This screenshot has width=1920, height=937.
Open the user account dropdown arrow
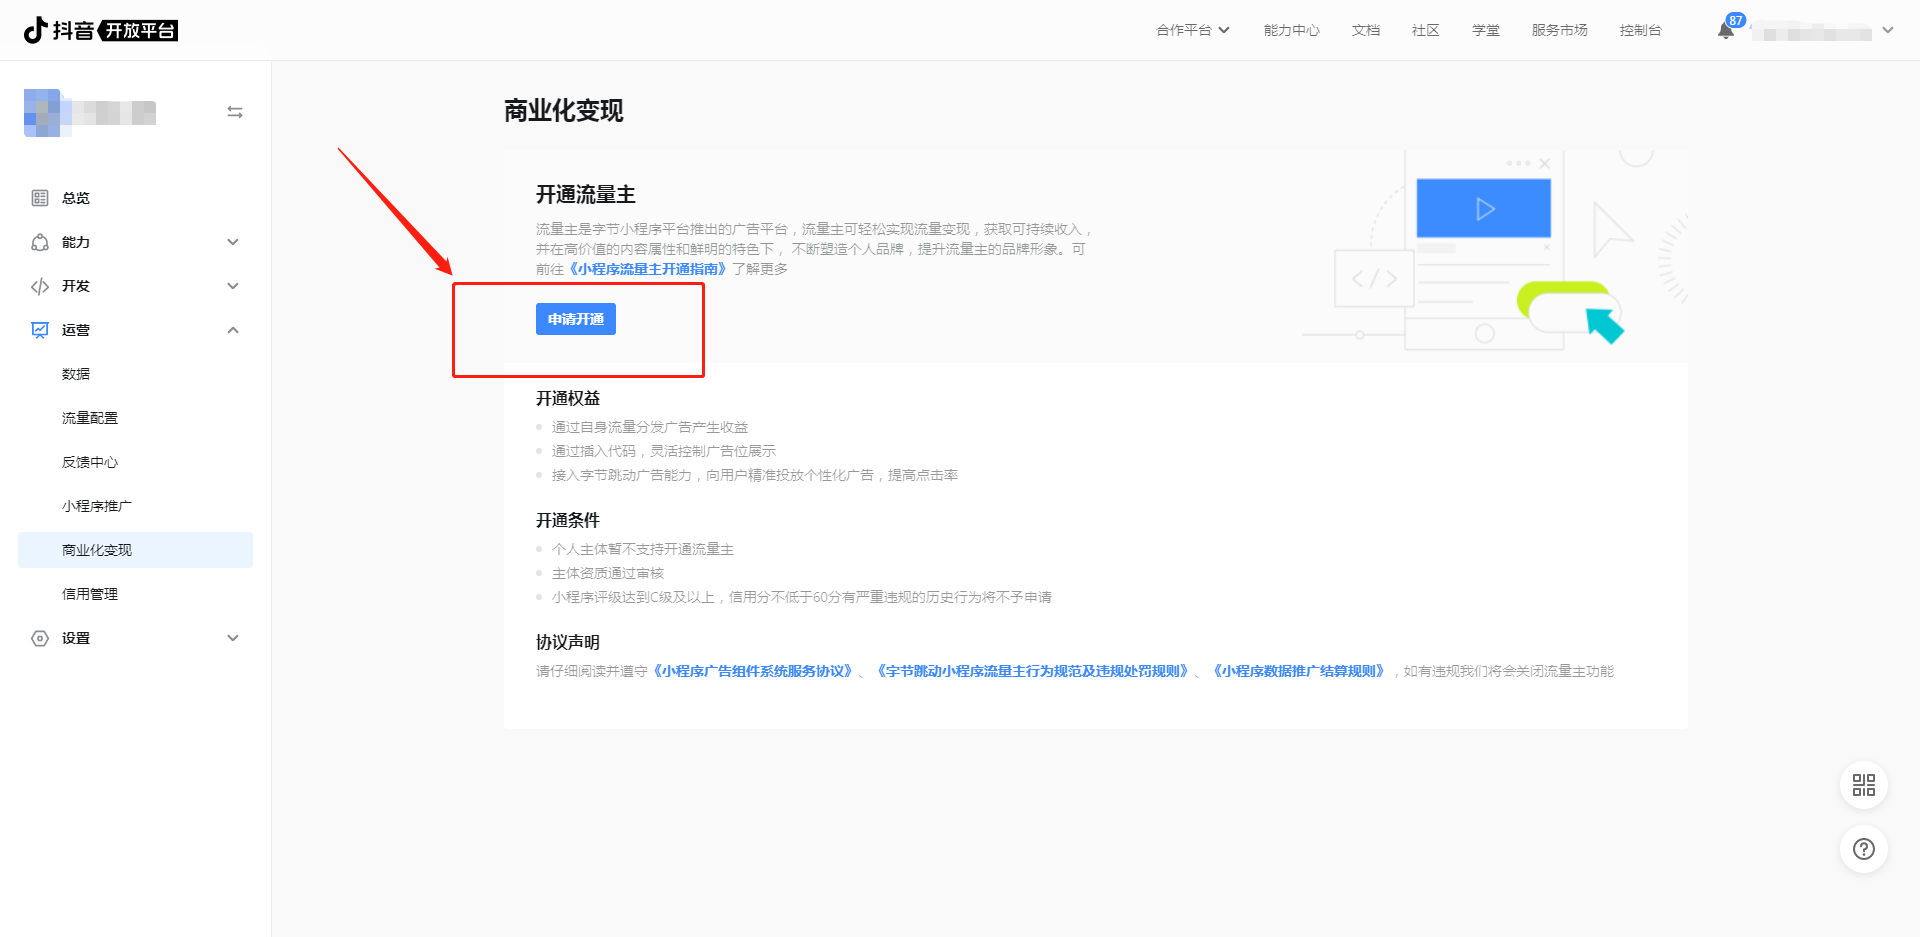click(x=1888, y=30)
